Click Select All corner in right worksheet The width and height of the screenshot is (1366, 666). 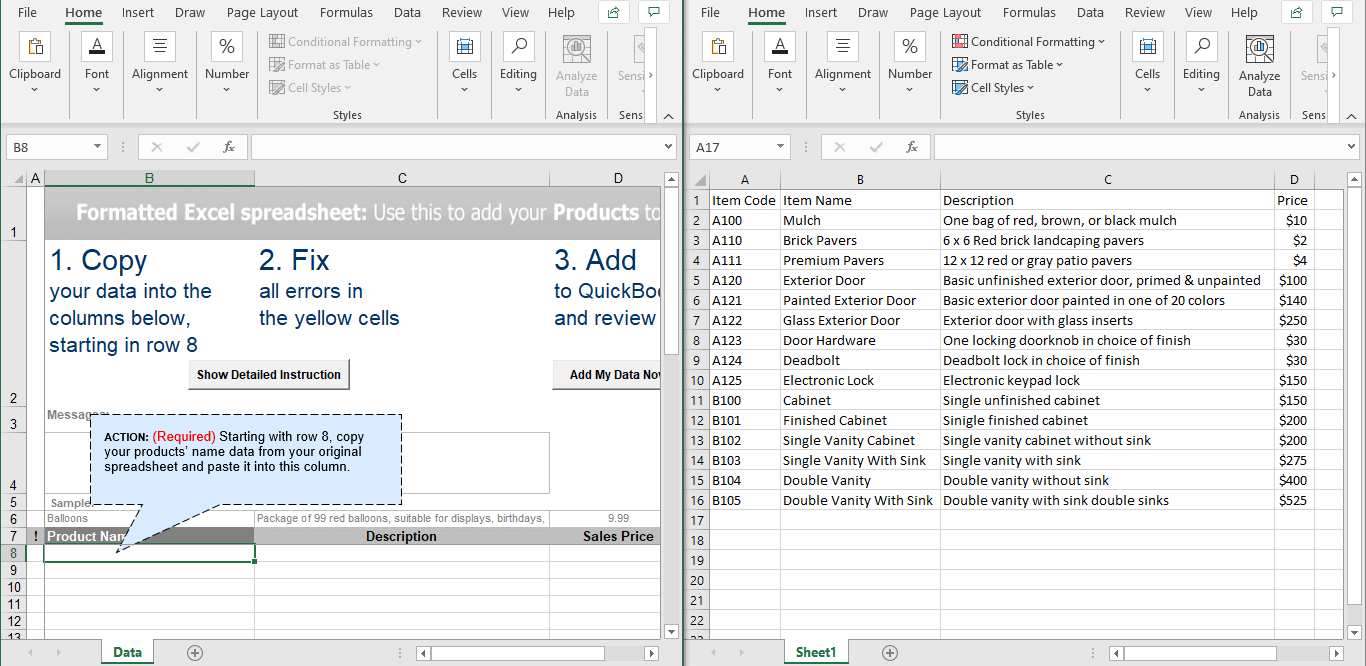click(x=698, y=179)
